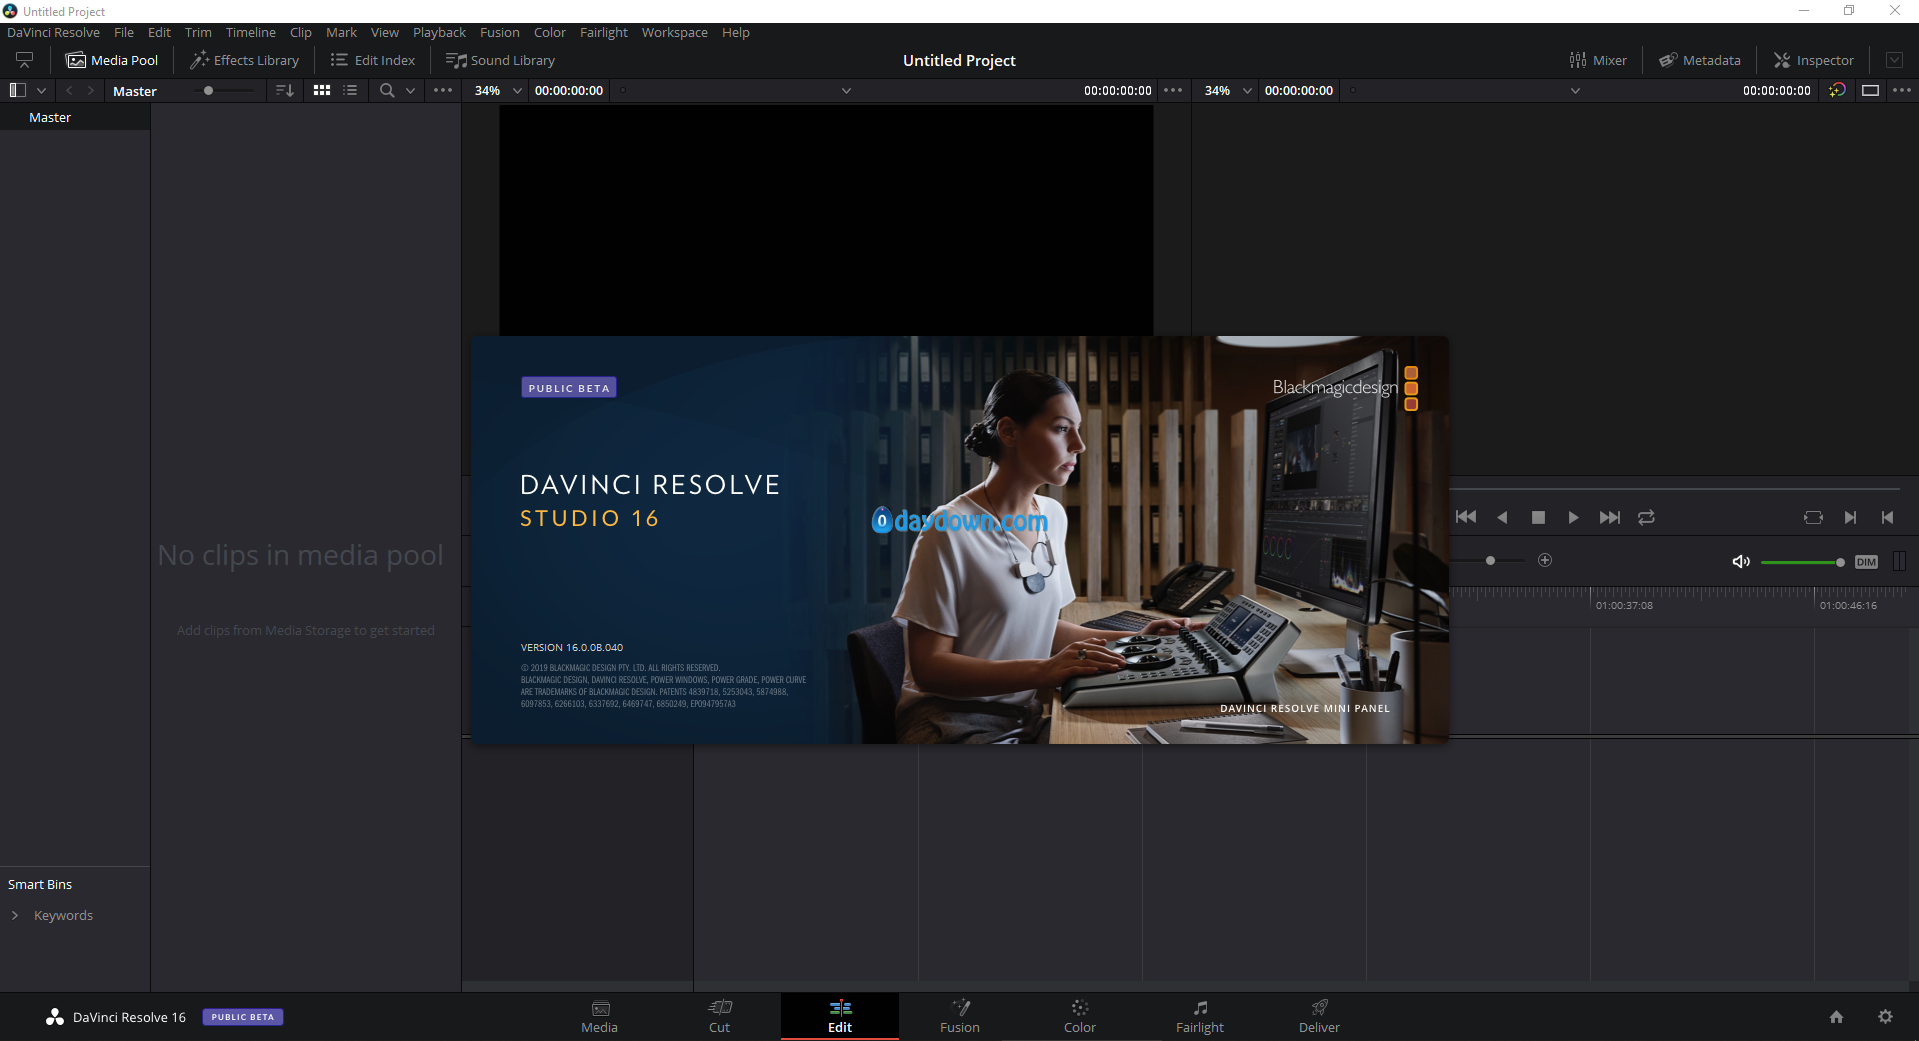
Task: Open the Fairlight menu
Action: [x=603, y=32]
